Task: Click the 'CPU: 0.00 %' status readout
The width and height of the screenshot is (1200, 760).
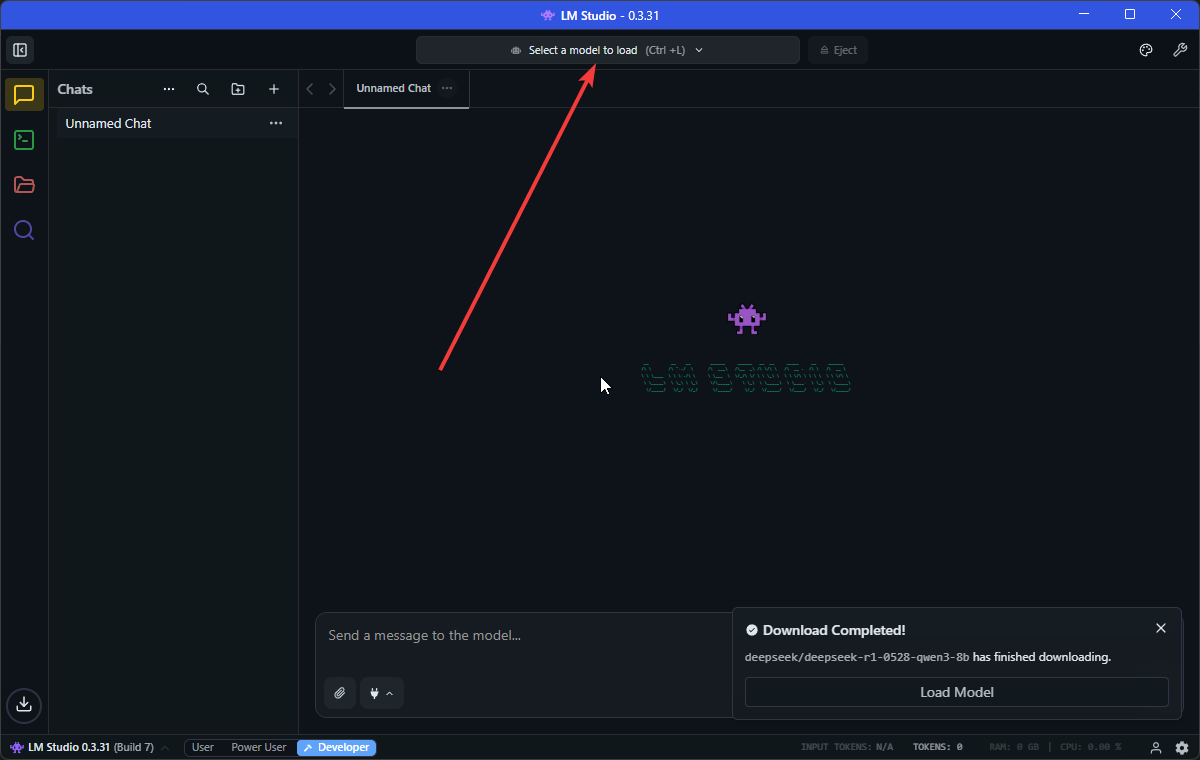Action: click(x=1089, y=748)
